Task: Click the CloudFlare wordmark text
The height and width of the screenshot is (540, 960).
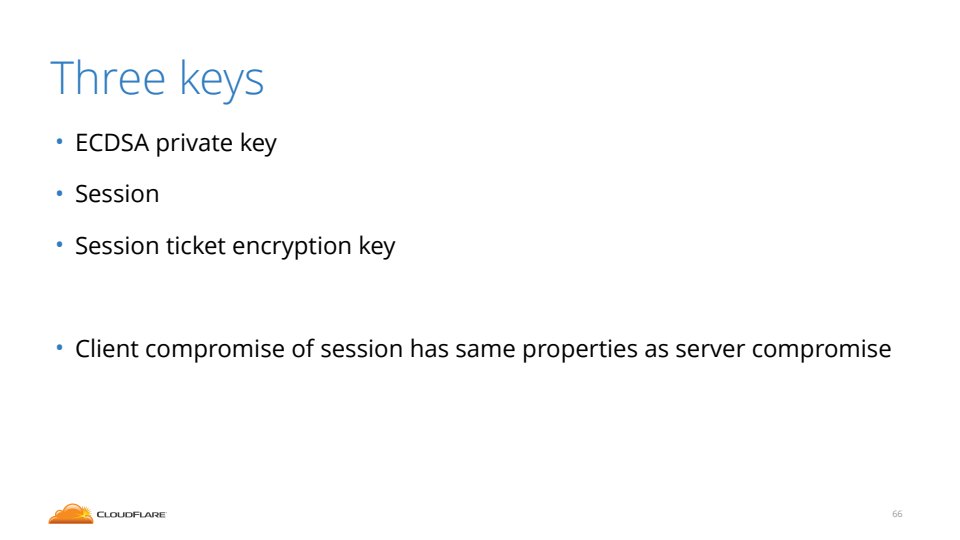Action: click(x=131, y=515)
